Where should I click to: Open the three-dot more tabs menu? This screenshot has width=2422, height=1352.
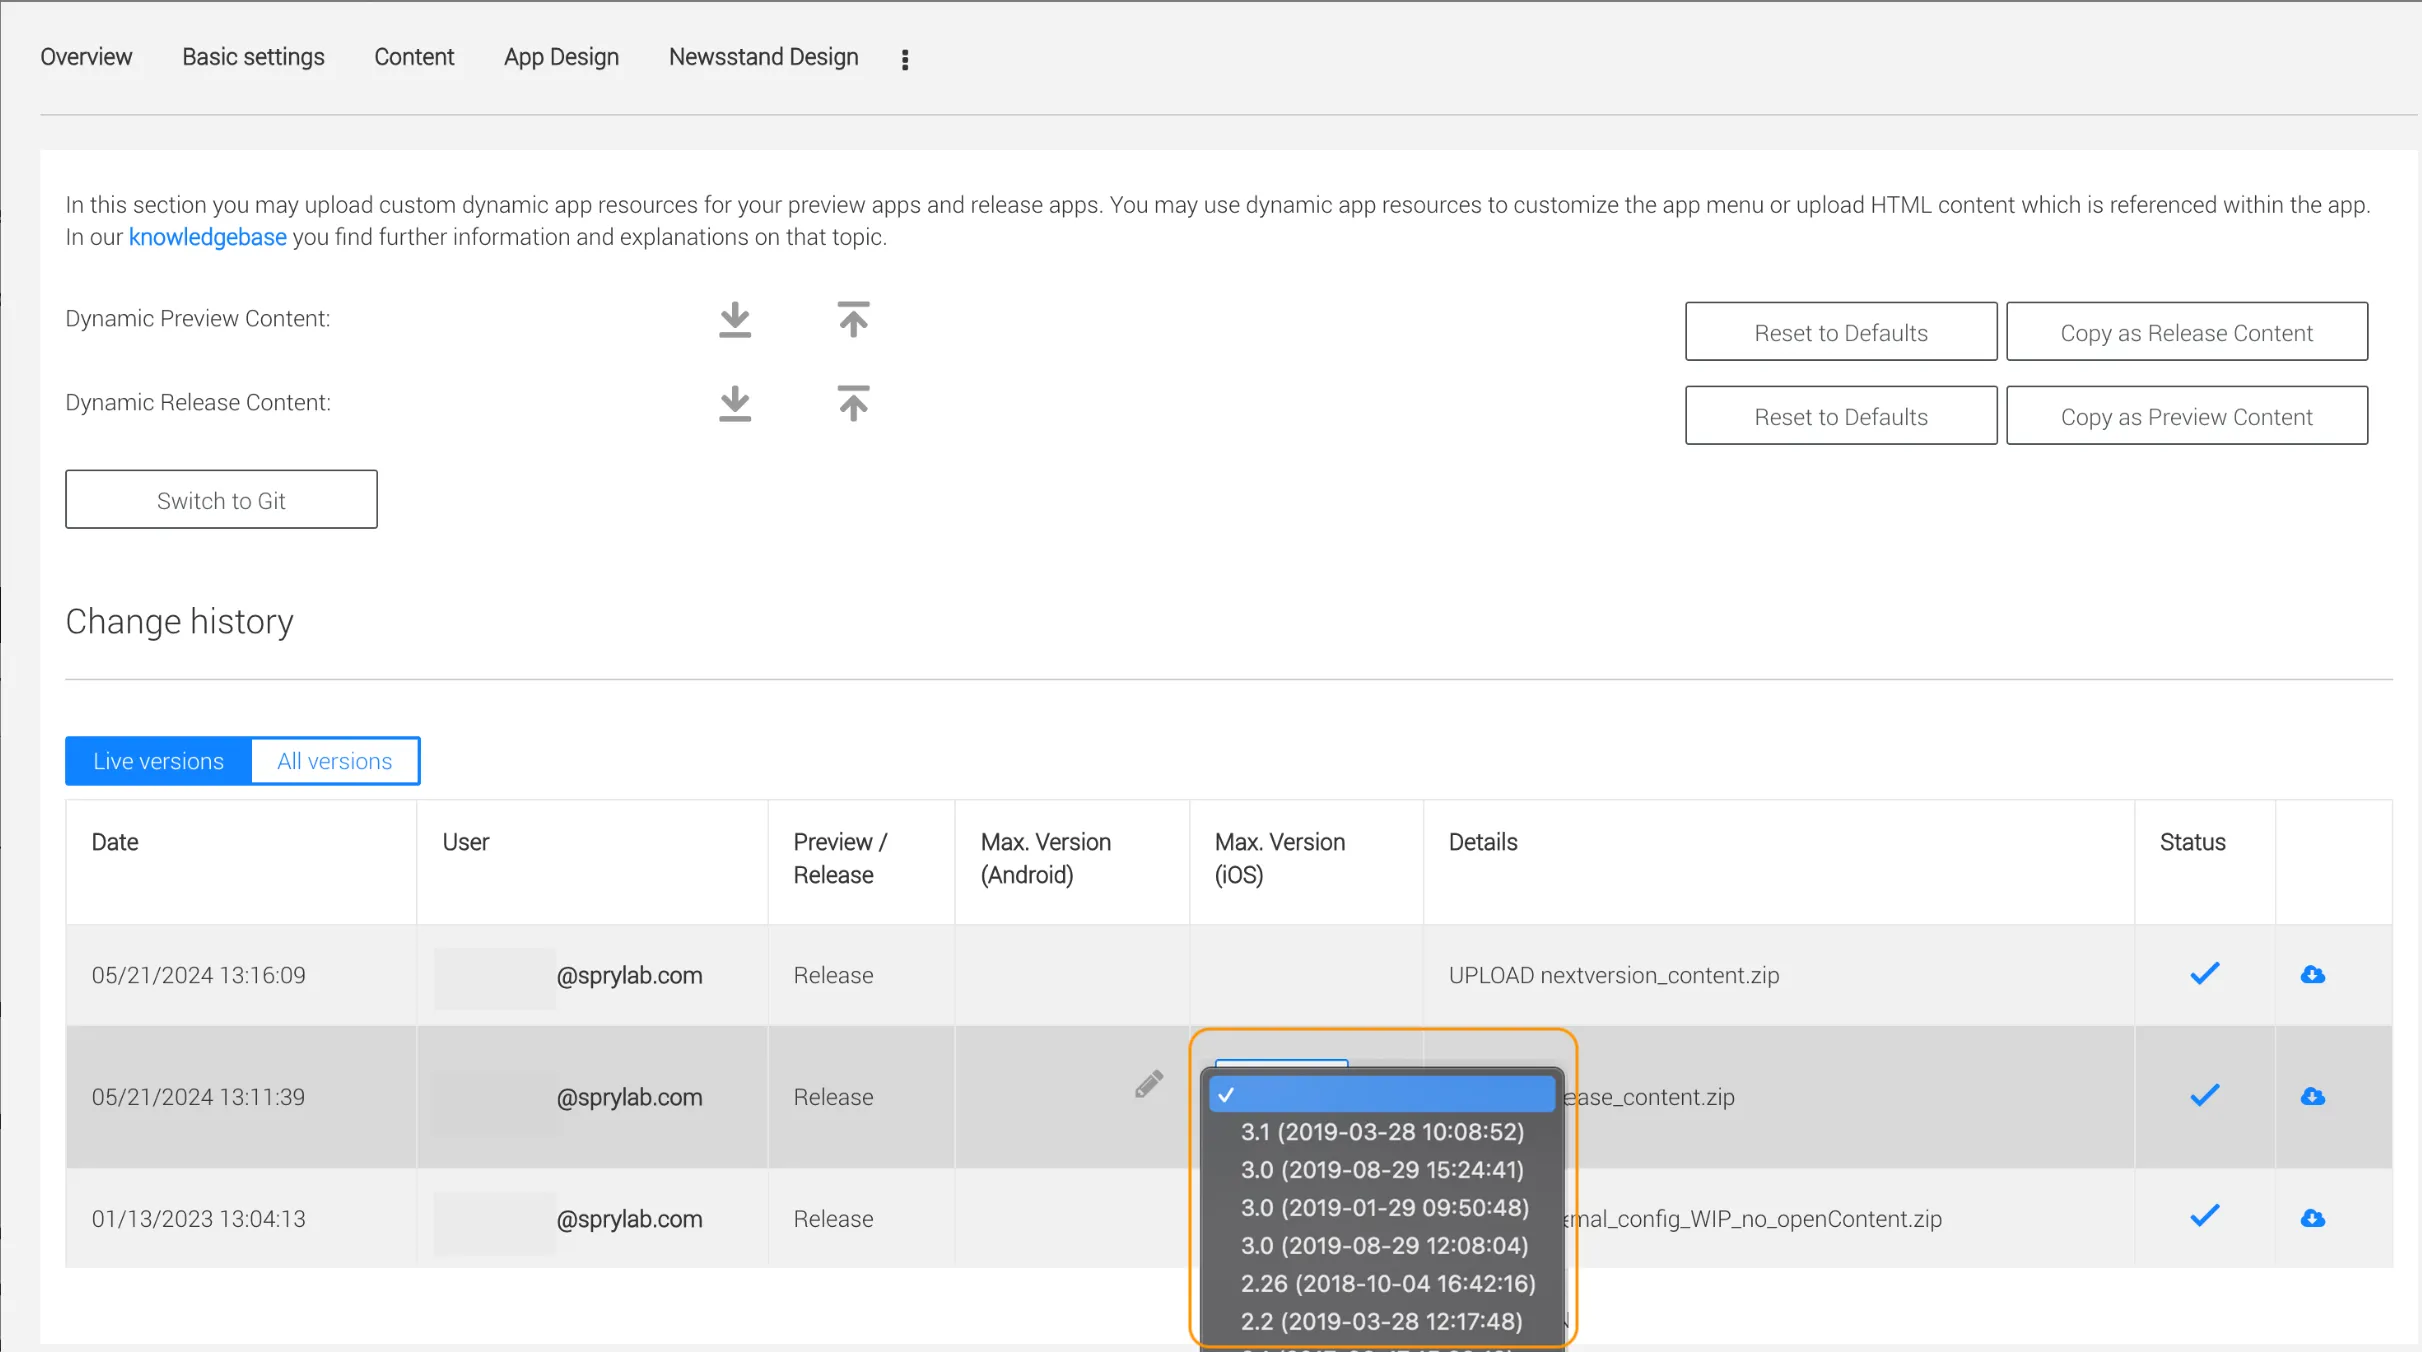(905, 60)
